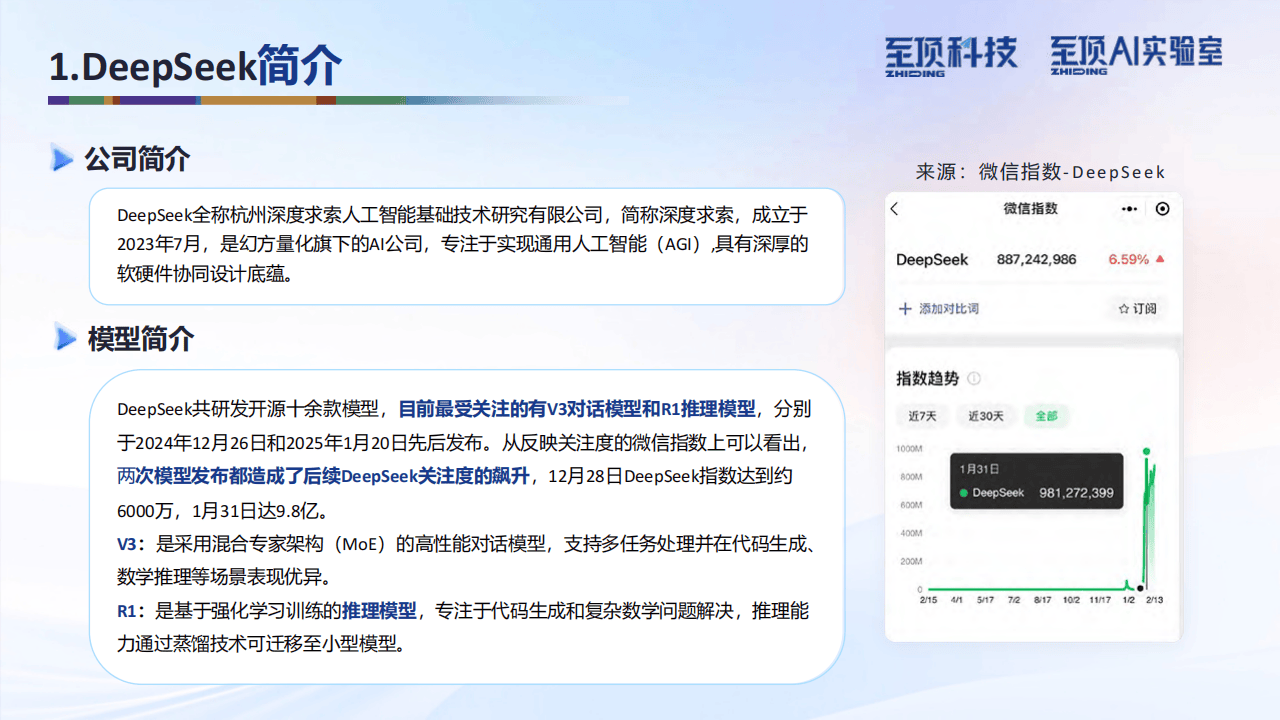Click the 模型简介 section heading
The image size is (1280, 720).
coord(141,339)
